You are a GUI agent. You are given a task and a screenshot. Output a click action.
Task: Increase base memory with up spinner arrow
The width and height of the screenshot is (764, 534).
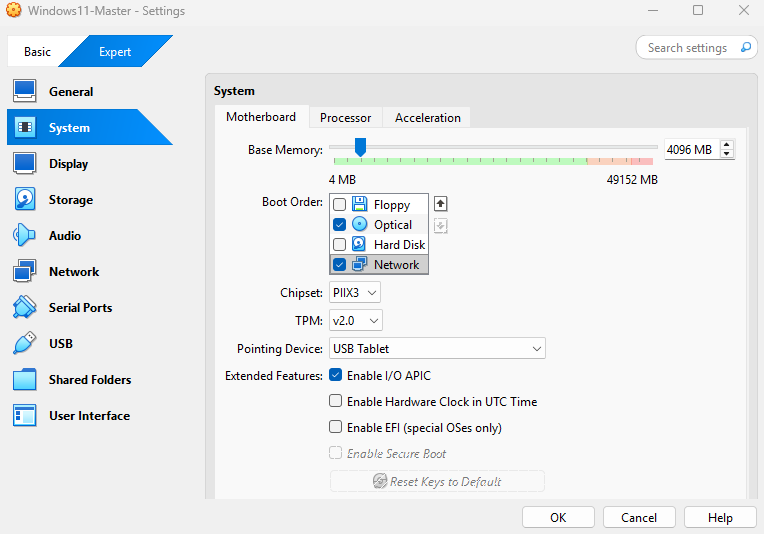coord(726,145)
